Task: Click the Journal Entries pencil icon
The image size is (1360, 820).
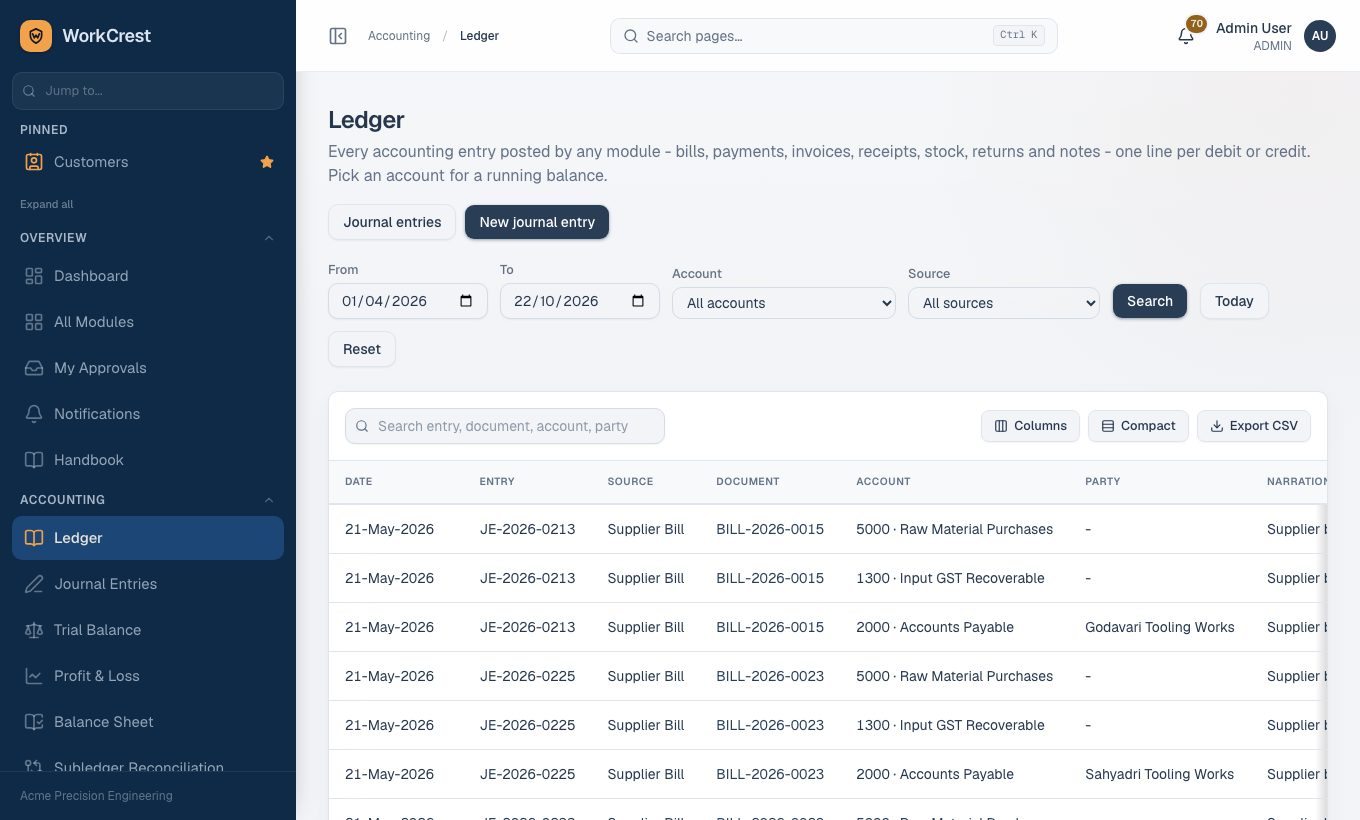Action: (x=34, y=584)
